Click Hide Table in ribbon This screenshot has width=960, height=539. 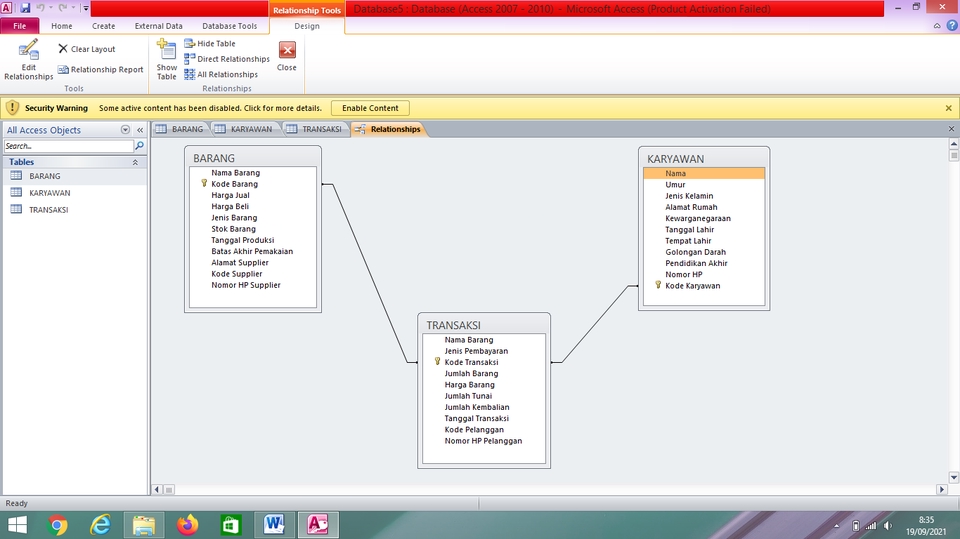click(209, 43)
